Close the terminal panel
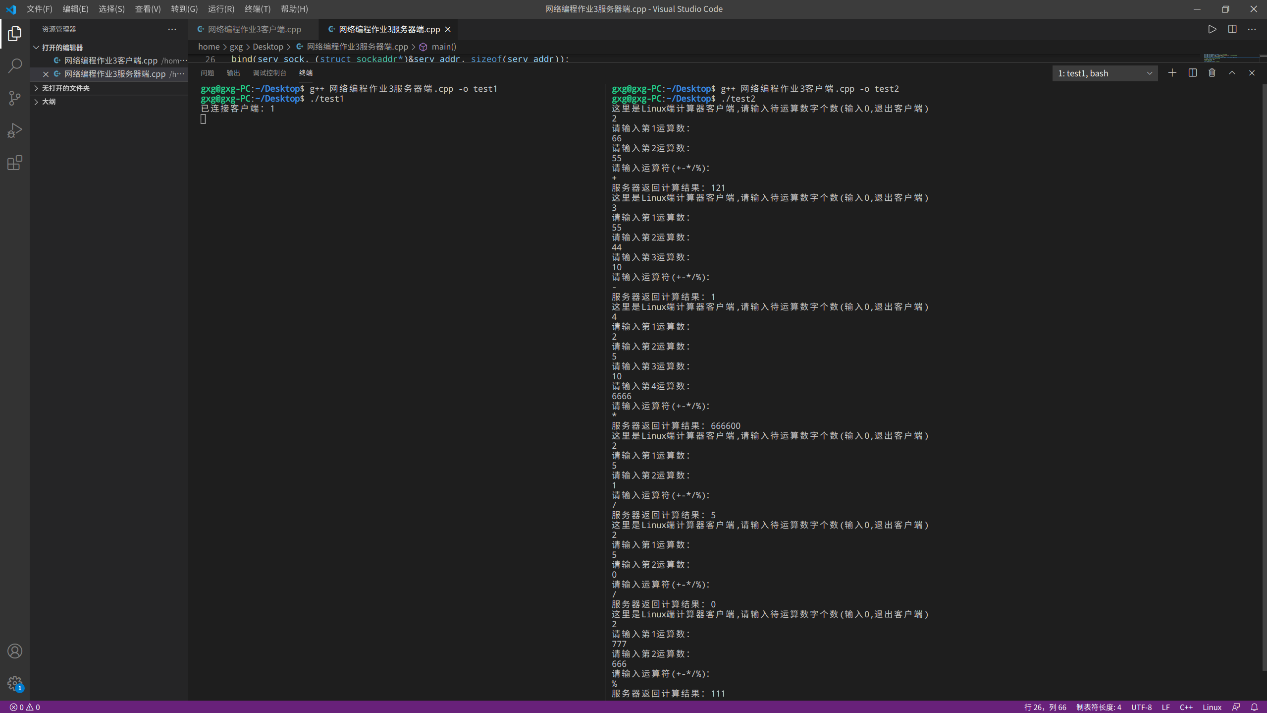This screenshot has width=1267, height=713. (x=1251, y=73)
